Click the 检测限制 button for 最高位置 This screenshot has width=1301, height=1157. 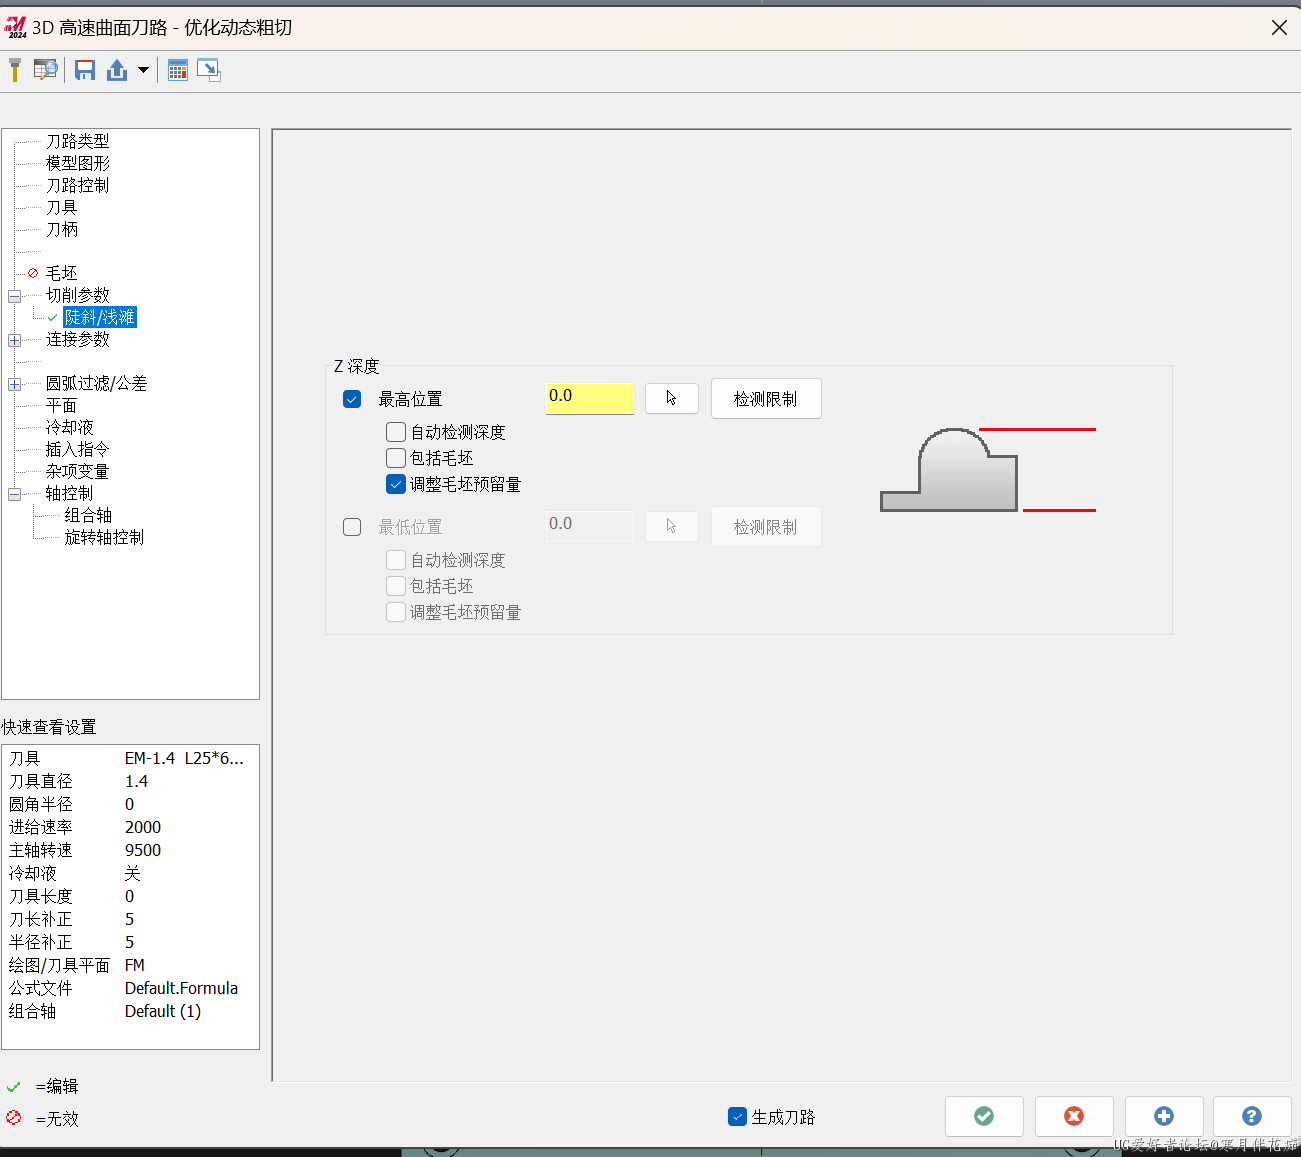pyautogui.click(x=766, y=398)
